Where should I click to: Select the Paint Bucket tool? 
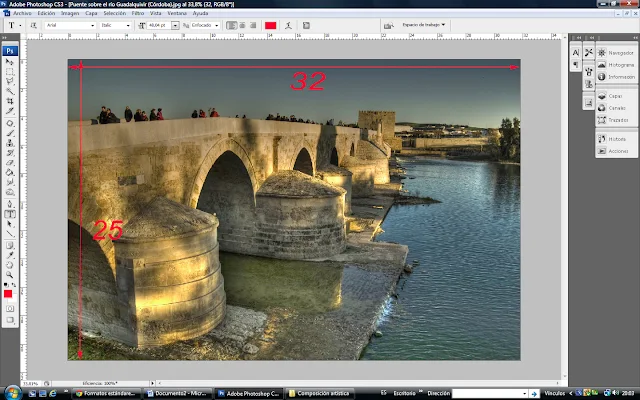(10, 172)
